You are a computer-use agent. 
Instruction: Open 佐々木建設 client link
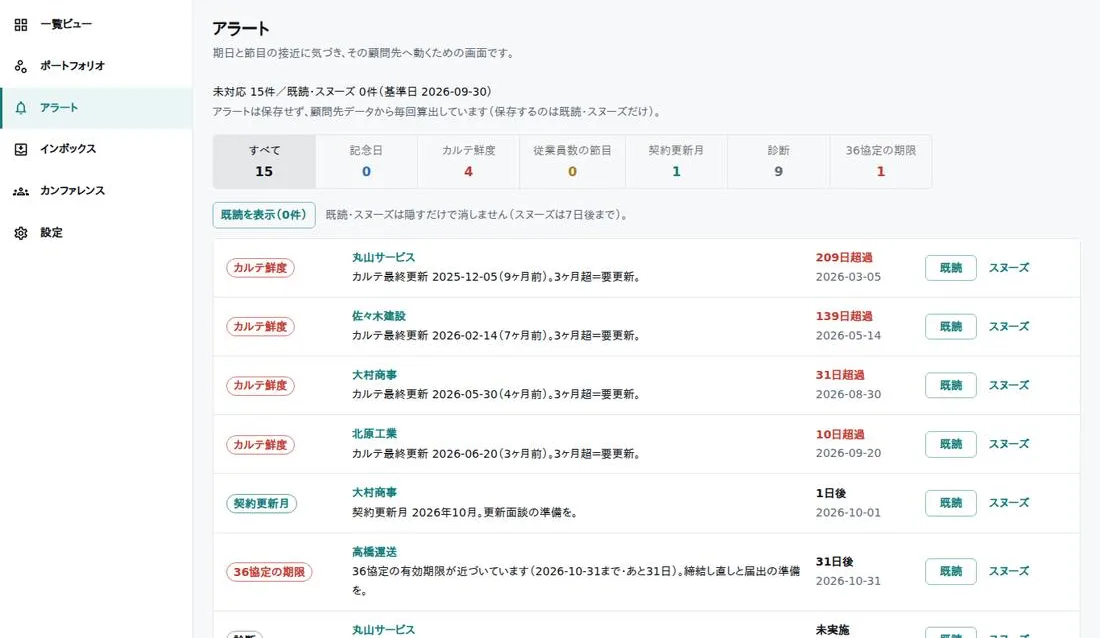(379, 317)
